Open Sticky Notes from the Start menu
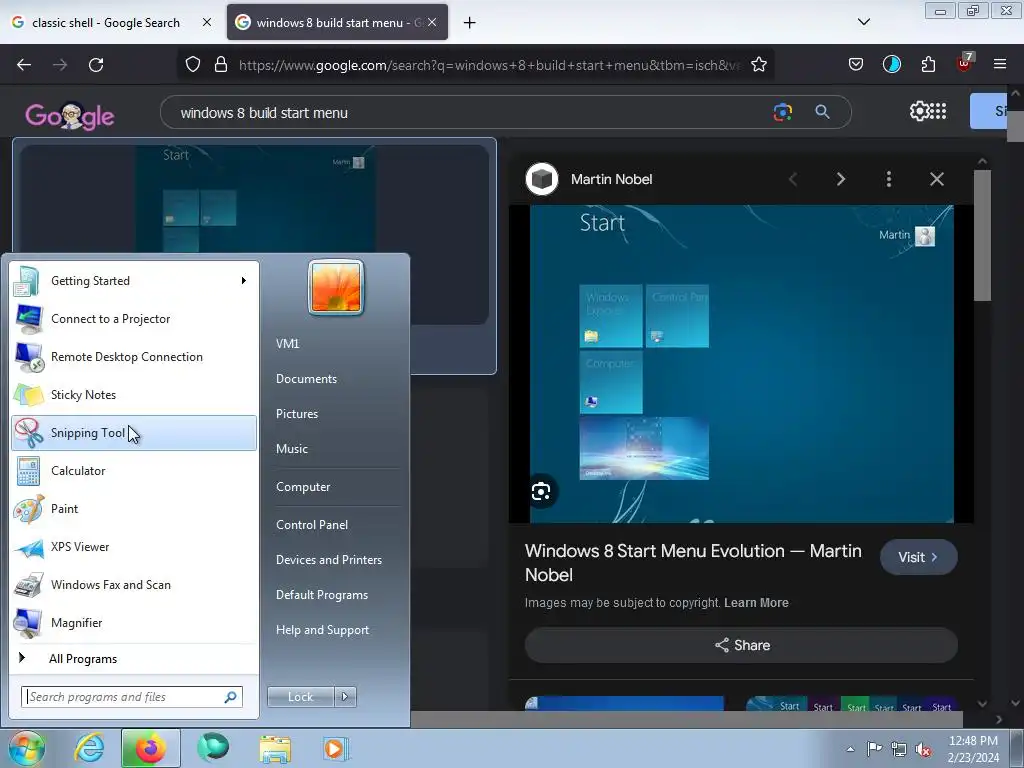1024x768 pixels. pos(134,395)
